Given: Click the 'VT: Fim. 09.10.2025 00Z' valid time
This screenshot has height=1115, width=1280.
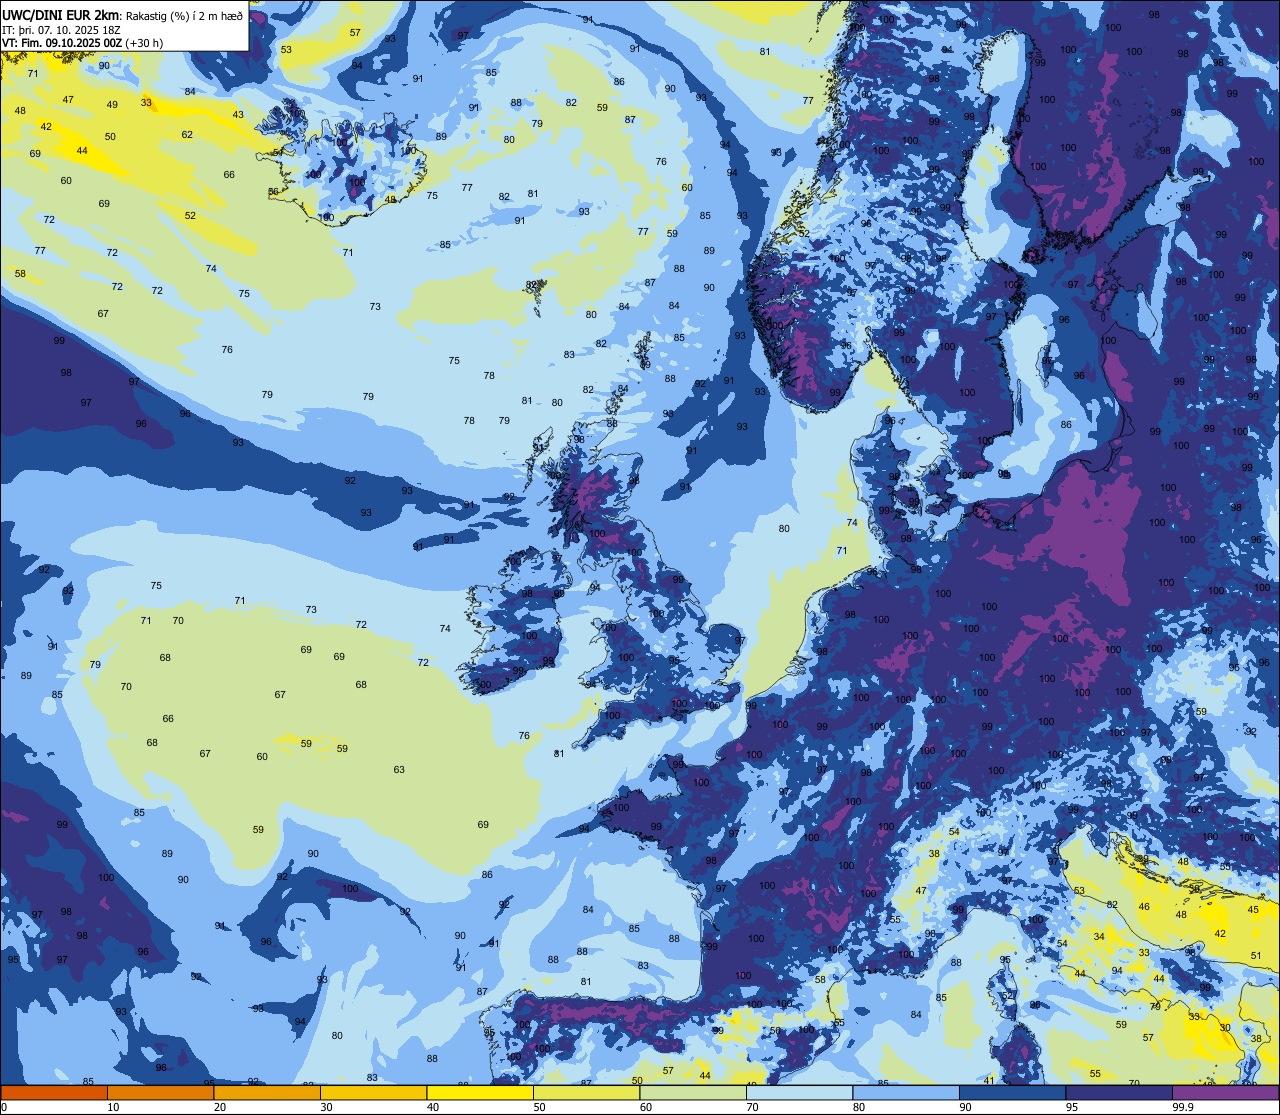Looking at the screenshot, I should pyautogui.click(x=61, y=43).
